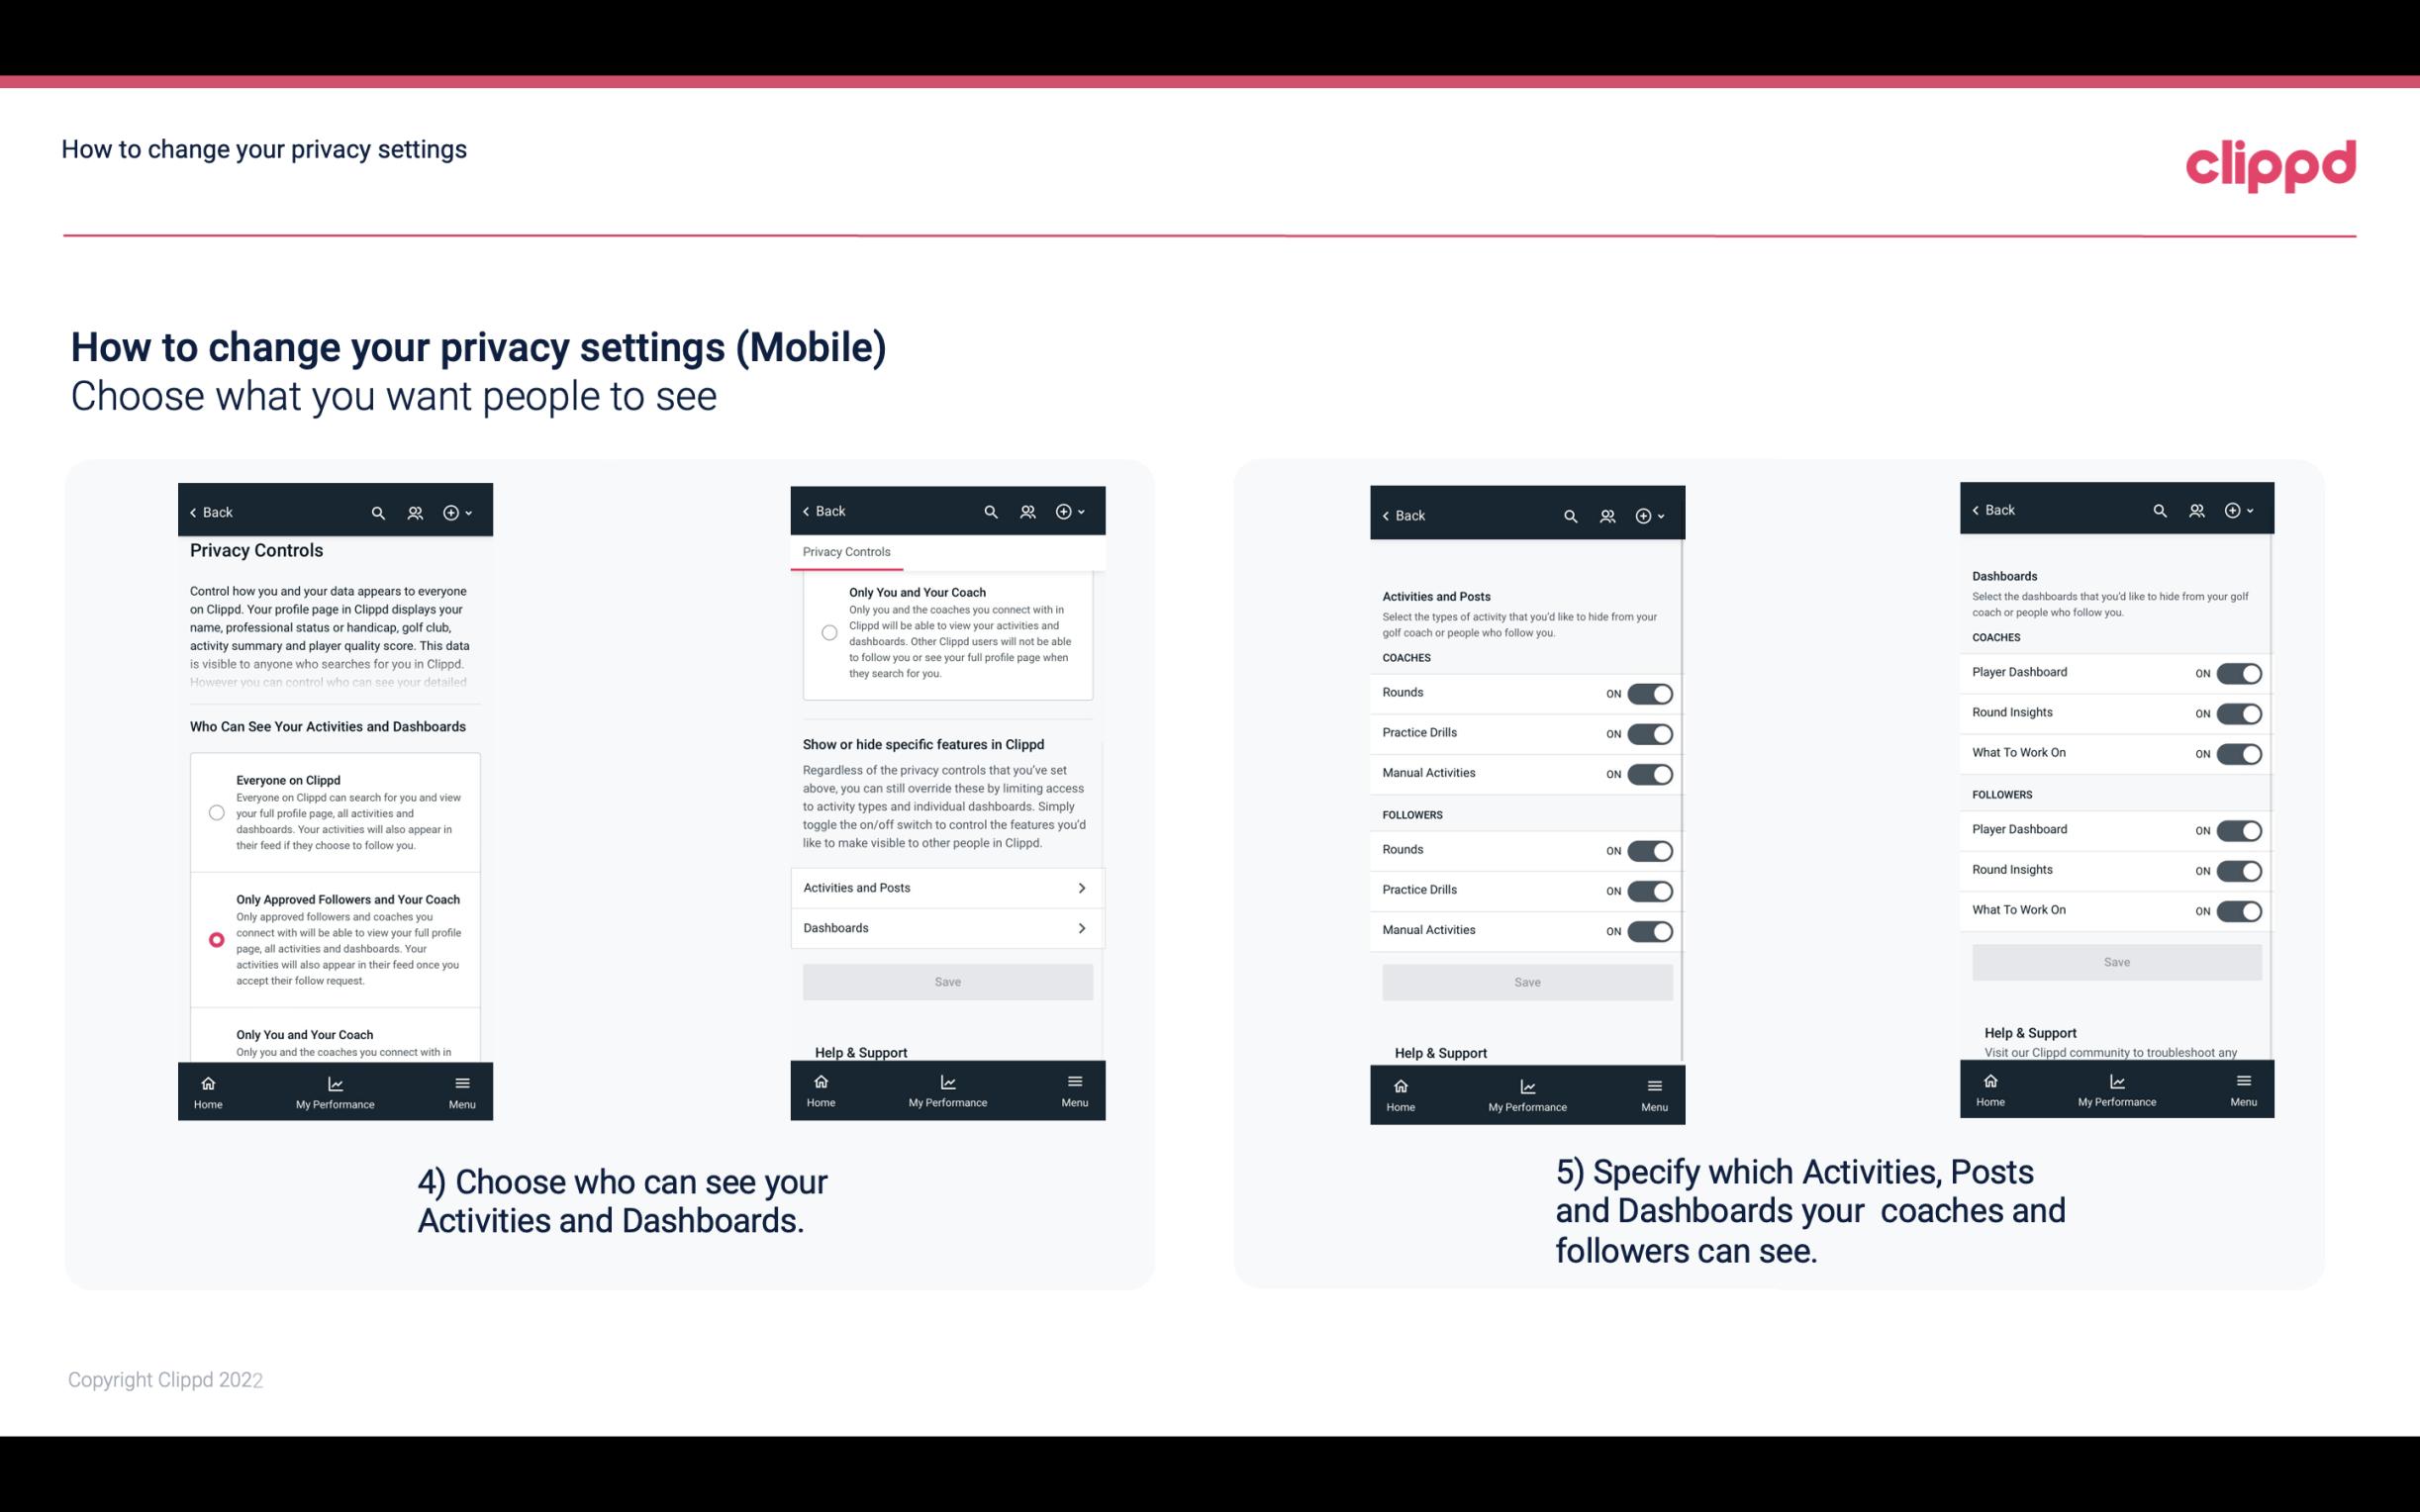Click the search icon in top navigation bar
The image size is (2420, 1512).
[376, 511]
